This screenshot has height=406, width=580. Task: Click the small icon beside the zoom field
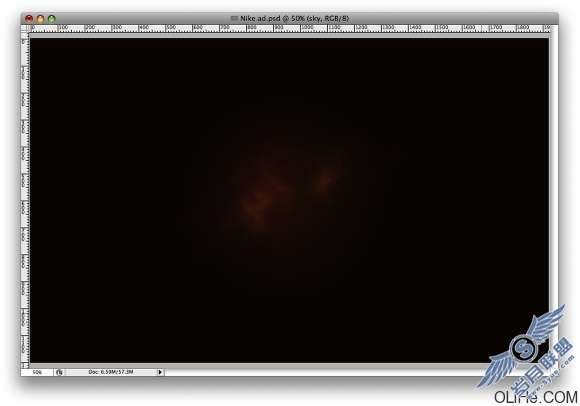click(59, 372)
